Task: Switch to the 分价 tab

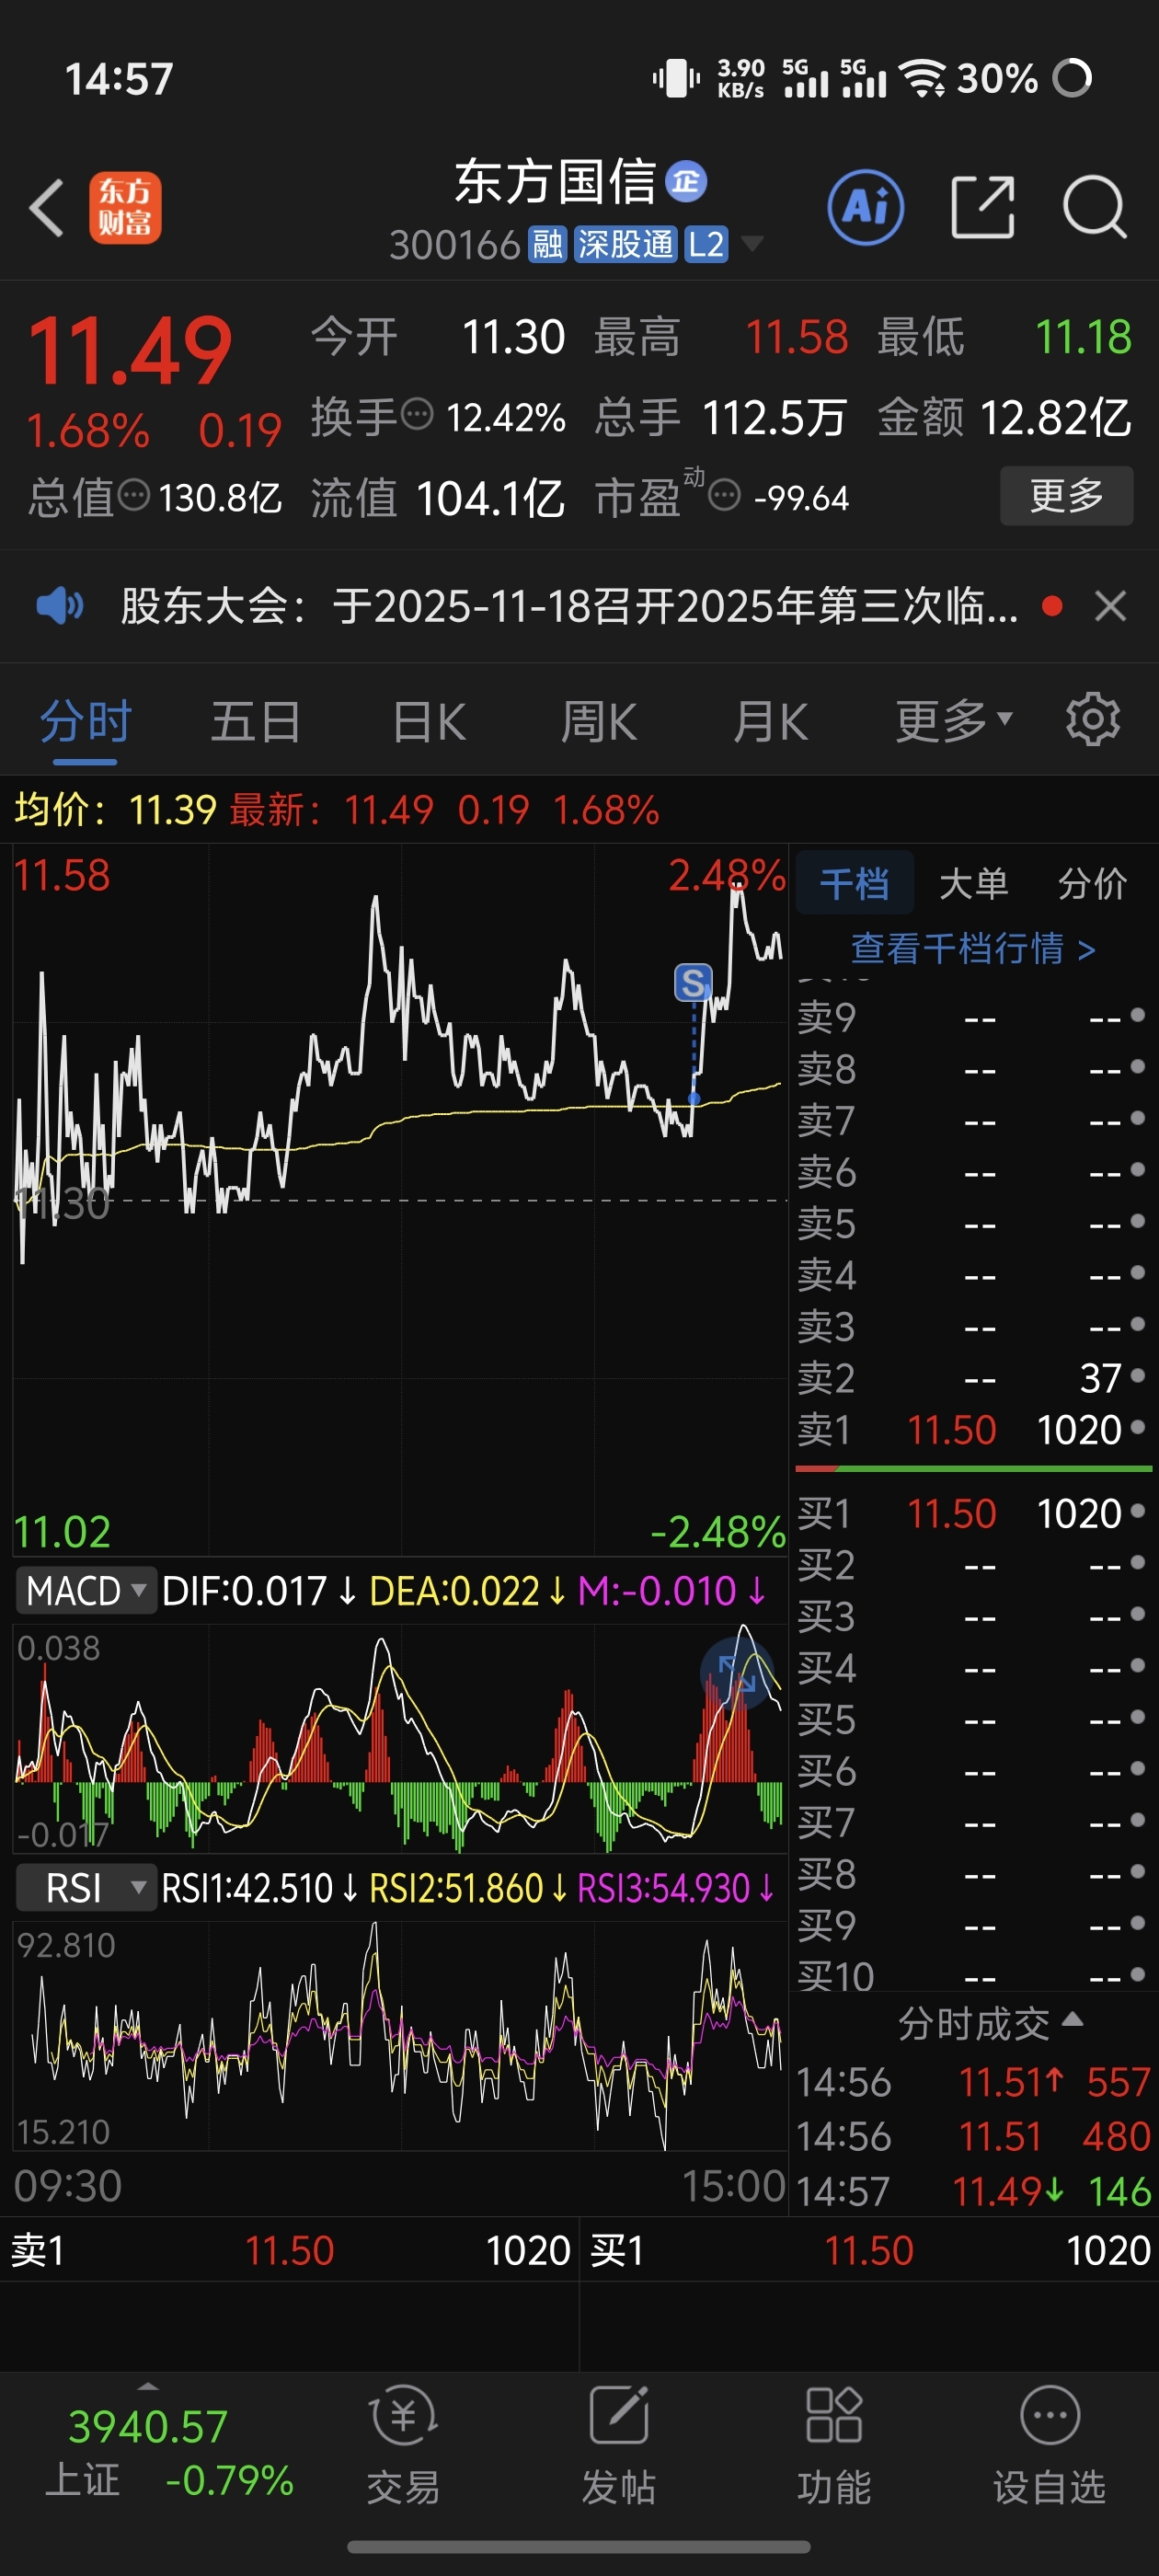Action: [x=1092, y=883]
